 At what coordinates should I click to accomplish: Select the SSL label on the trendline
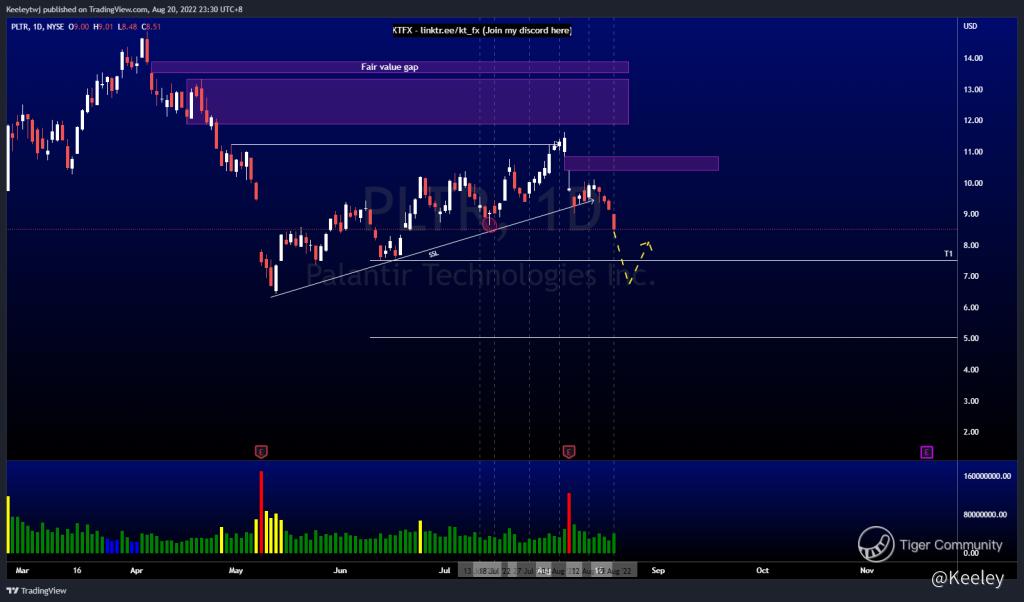click(434, 253)
